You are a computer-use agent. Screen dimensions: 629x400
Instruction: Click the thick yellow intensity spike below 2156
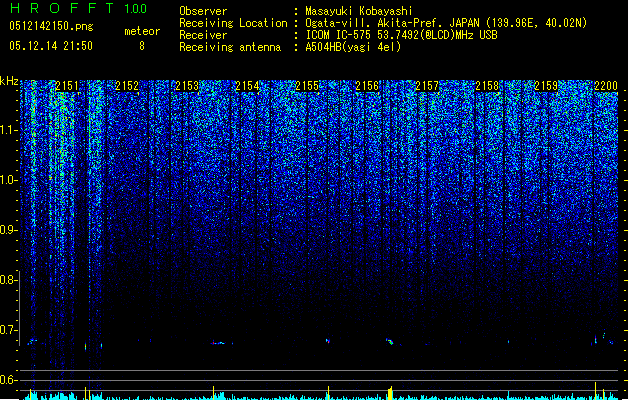point(390,393)
